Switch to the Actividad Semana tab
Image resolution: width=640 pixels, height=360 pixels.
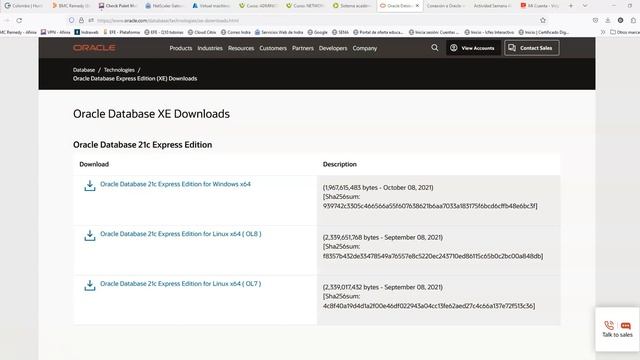492,6
